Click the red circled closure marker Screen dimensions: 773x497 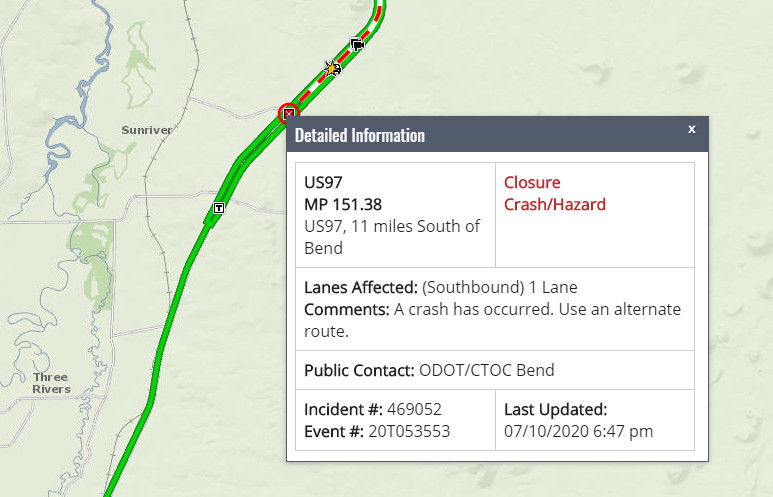[288, 113]
